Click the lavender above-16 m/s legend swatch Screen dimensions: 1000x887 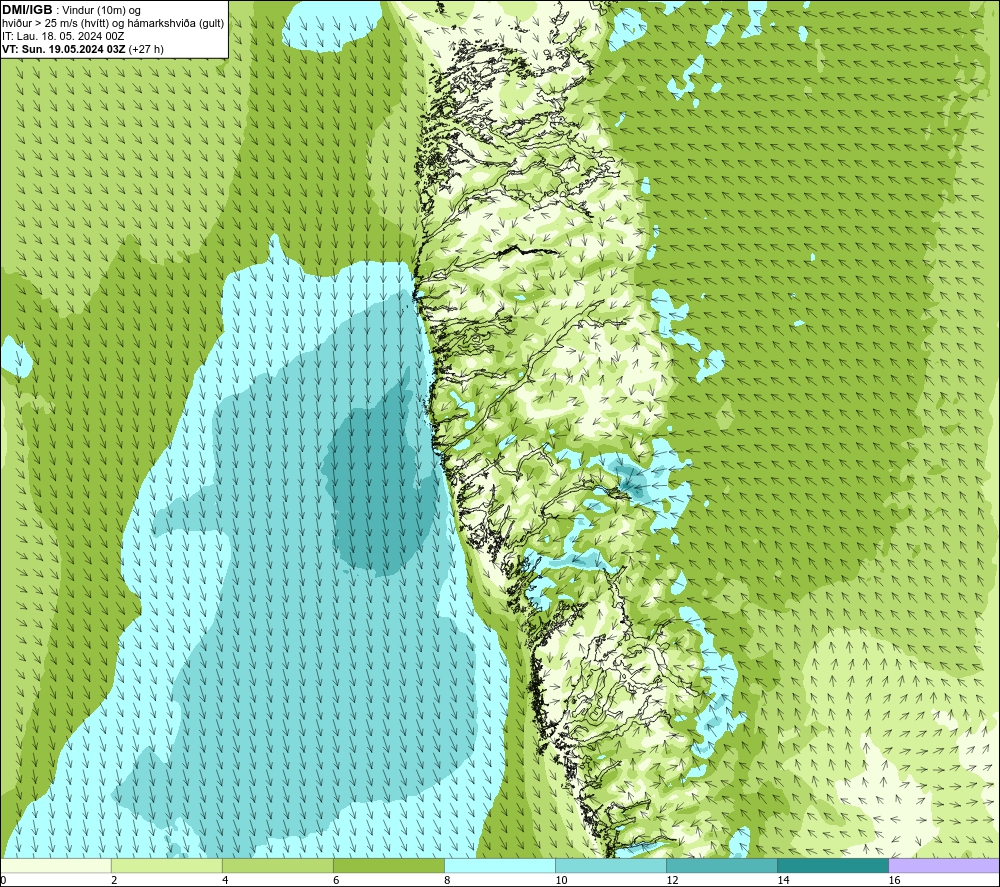pos(944,866)
